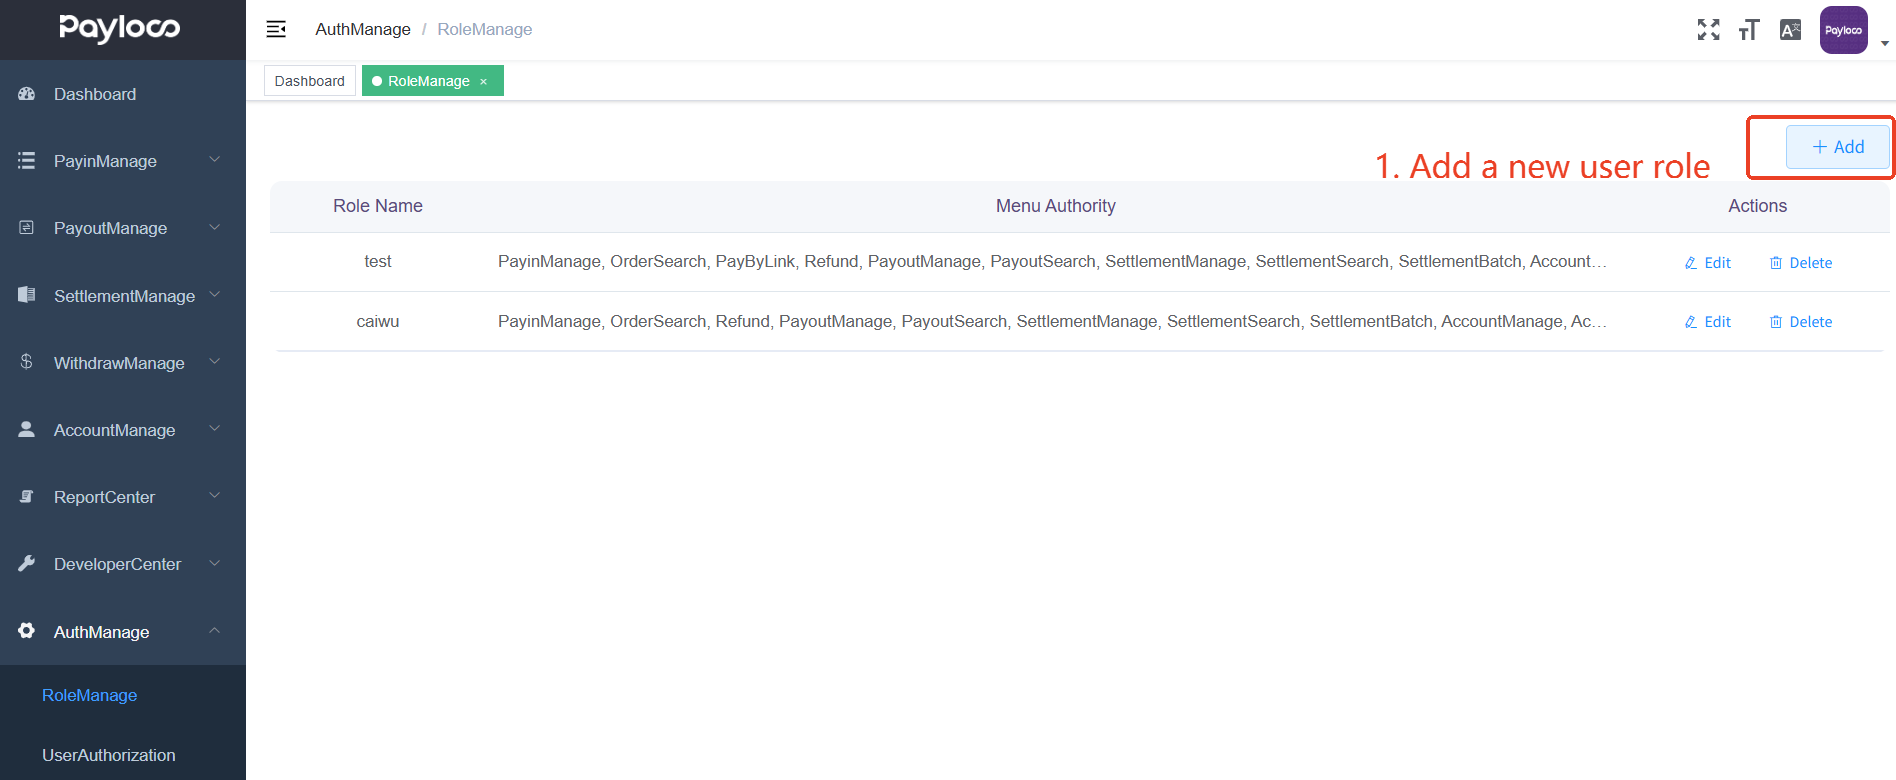Toggle the sidebar collapse hamburger icon
This screenshot has width=1896, height=780.
276,29
